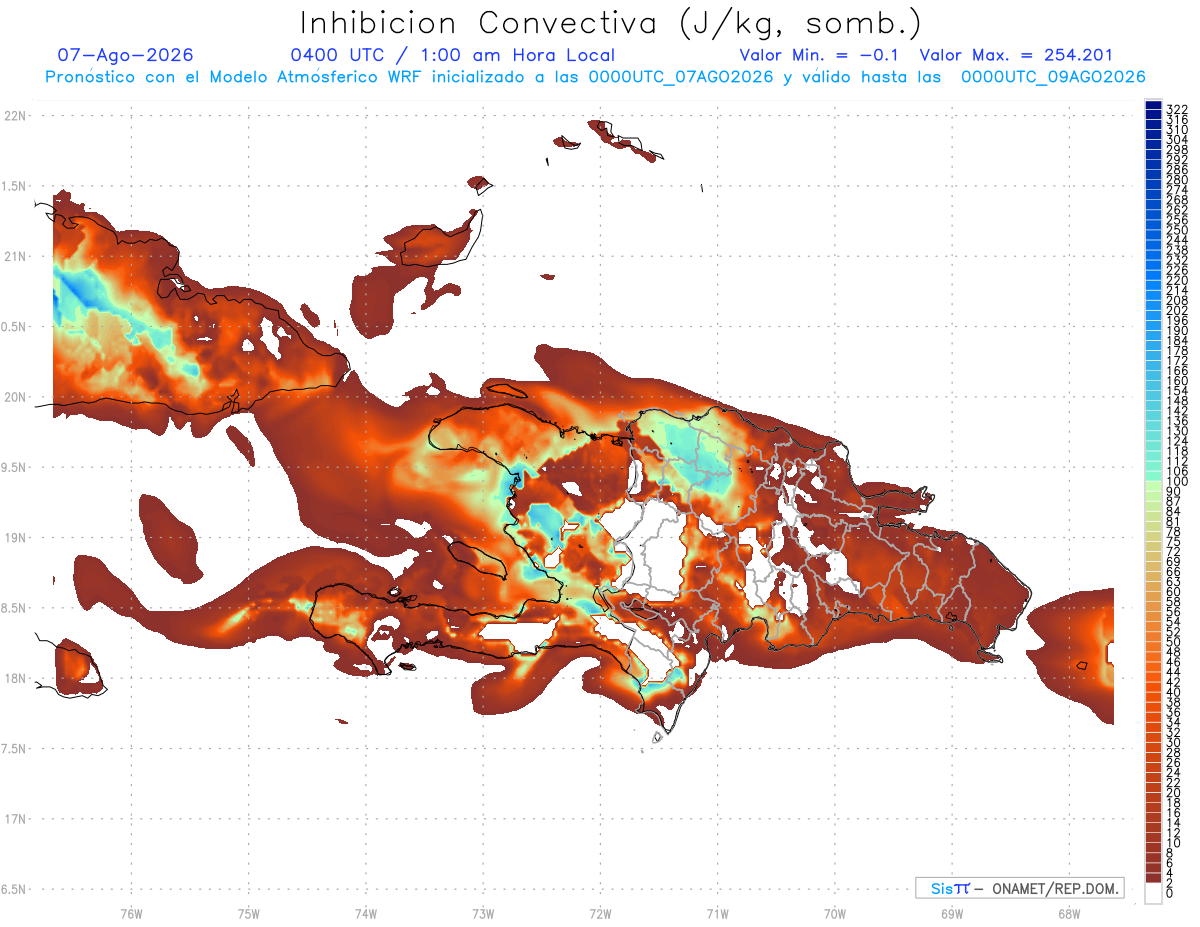1200x927 pixels.
Task: Click the "72W" longitude label
Action: point(600,912)
